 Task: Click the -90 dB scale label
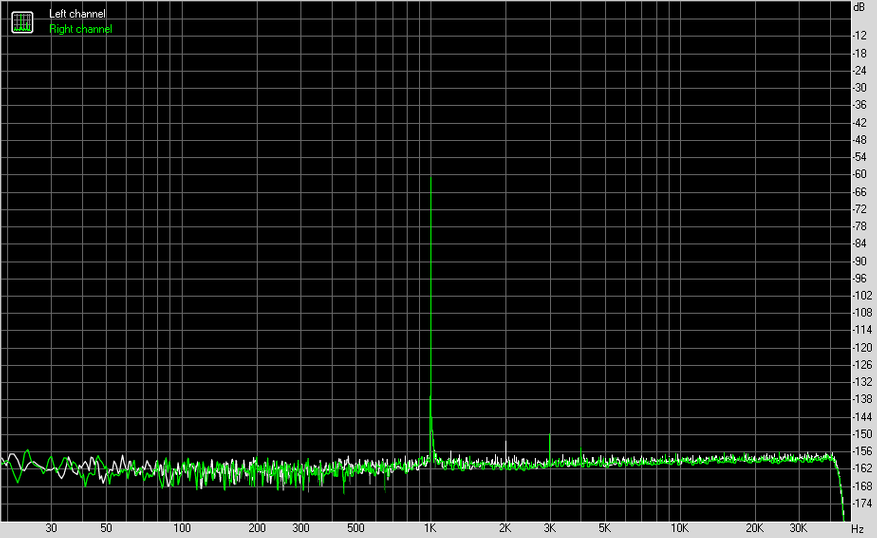point(860,261)
